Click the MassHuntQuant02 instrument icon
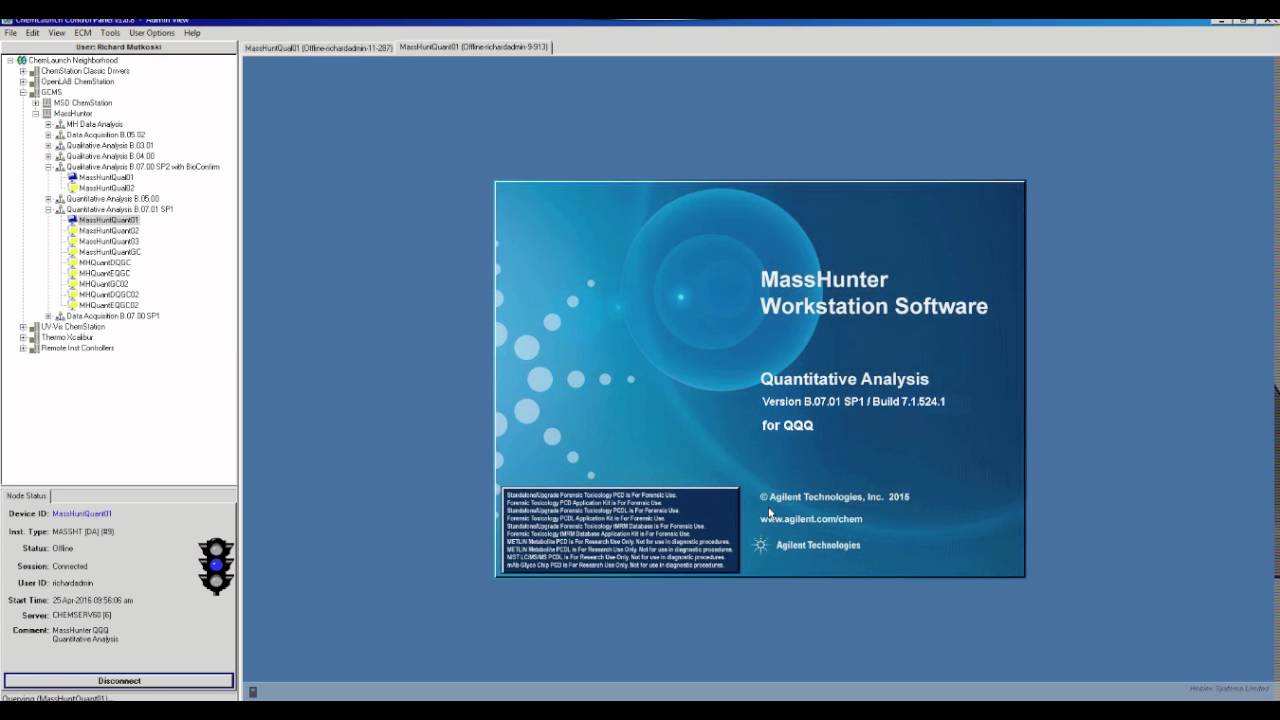Image resolution: width=1280 pixels, height=720 pixels. pyautogui.click(x=72, y=231)
